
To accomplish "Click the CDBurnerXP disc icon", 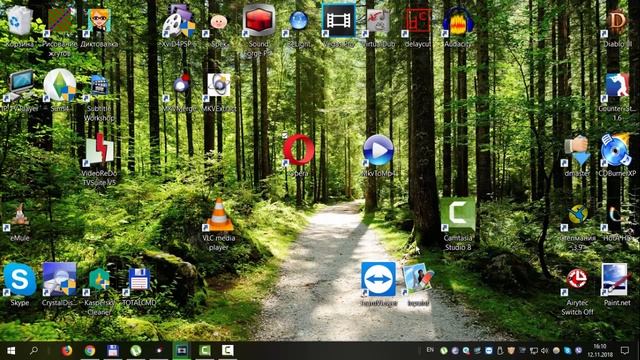I will pyautogui.click(x=617, y=150).
